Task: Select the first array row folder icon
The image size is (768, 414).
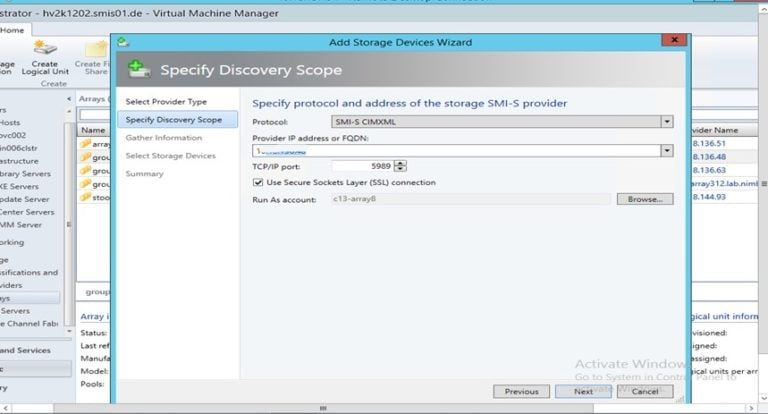Action: (85, 144)
